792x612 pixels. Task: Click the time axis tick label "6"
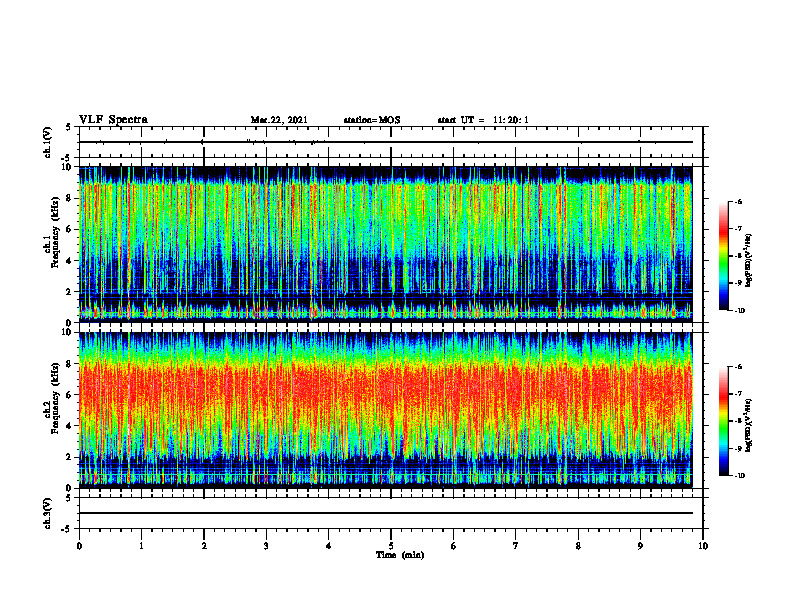coord(454,546)
